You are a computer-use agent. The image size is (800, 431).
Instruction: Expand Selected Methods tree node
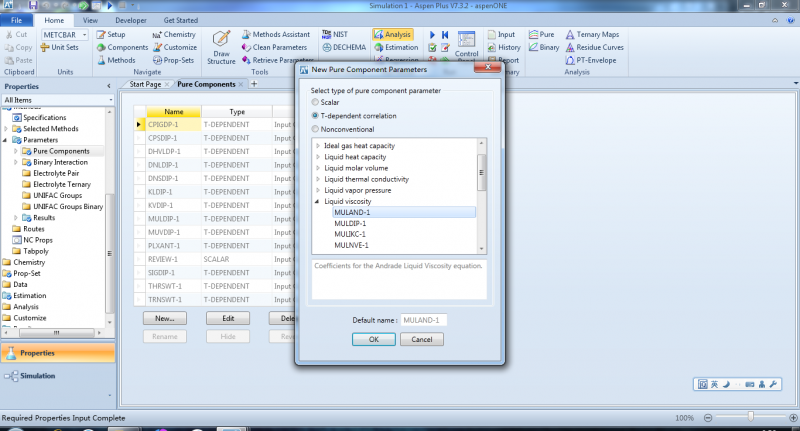coord(6,129)
